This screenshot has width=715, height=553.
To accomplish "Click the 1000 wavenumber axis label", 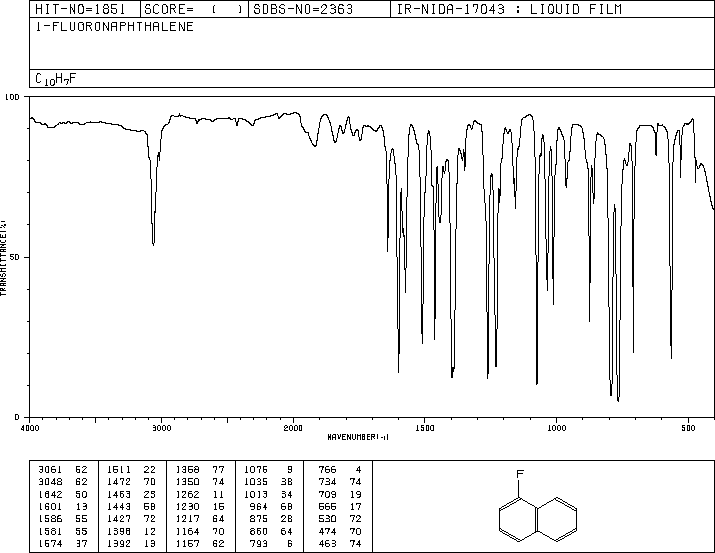I will [x=556, y=428].
